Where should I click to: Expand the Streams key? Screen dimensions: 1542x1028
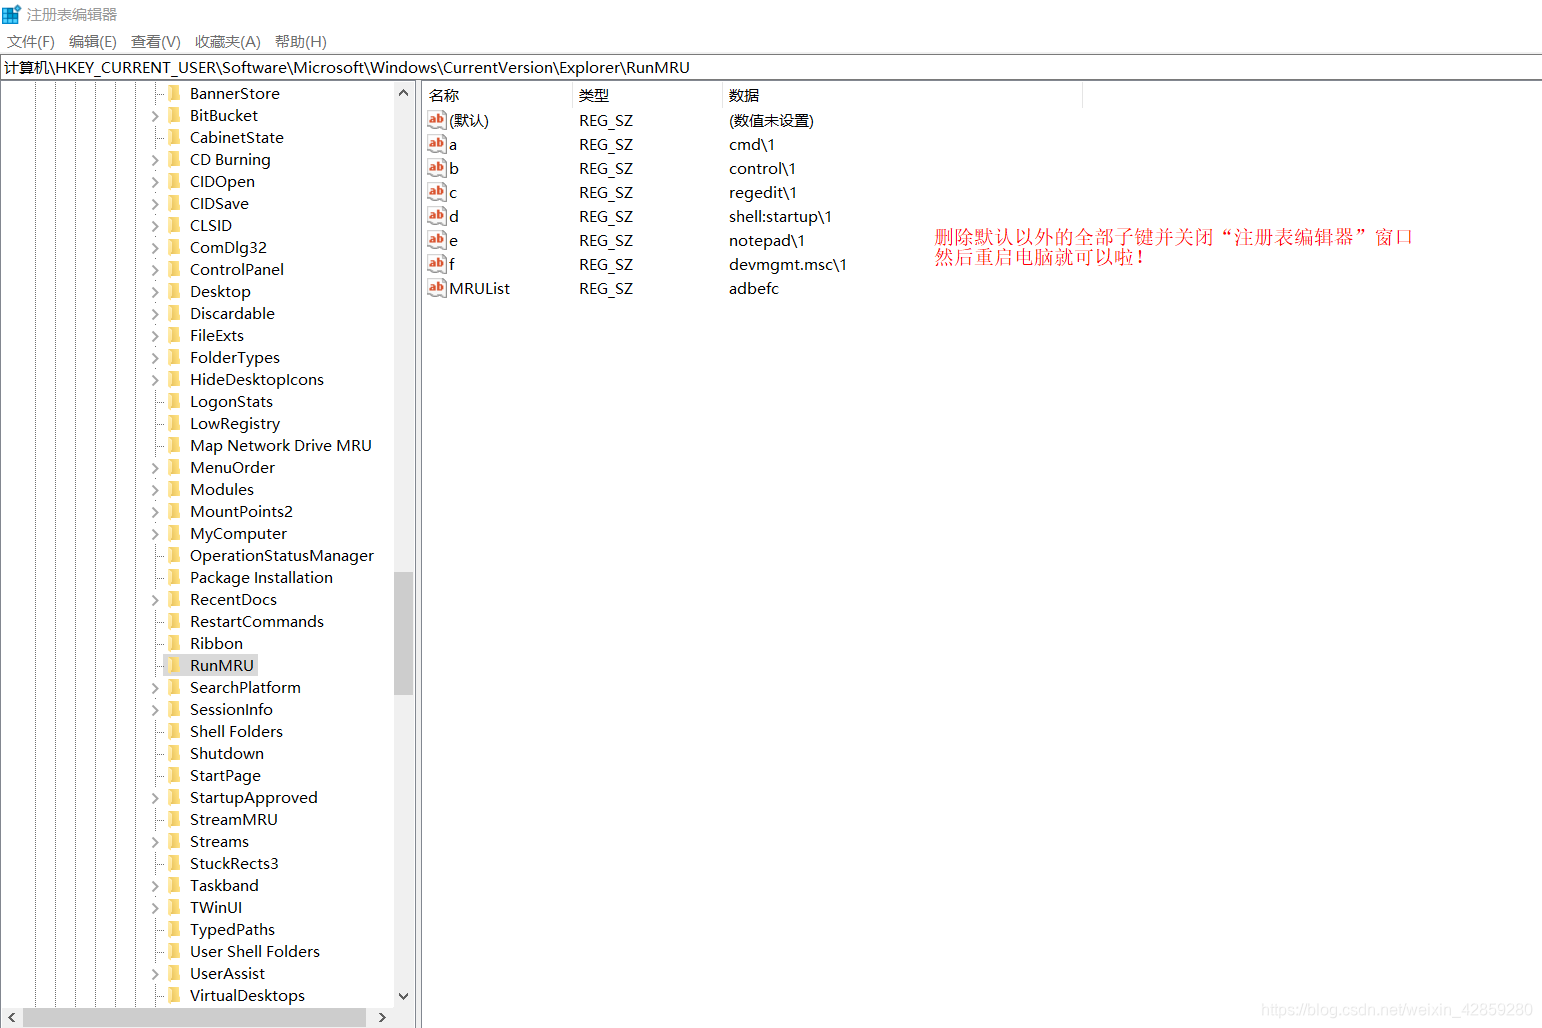point(155,842)
